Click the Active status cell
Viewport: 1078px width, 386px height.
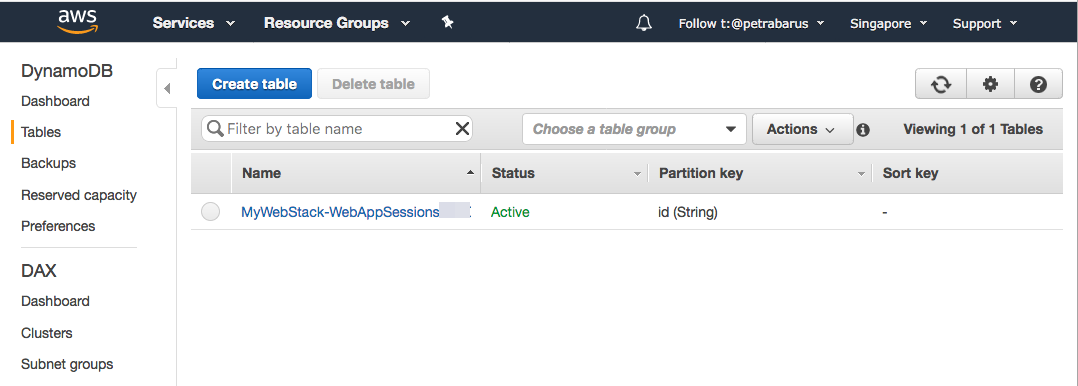pos(510,212)
